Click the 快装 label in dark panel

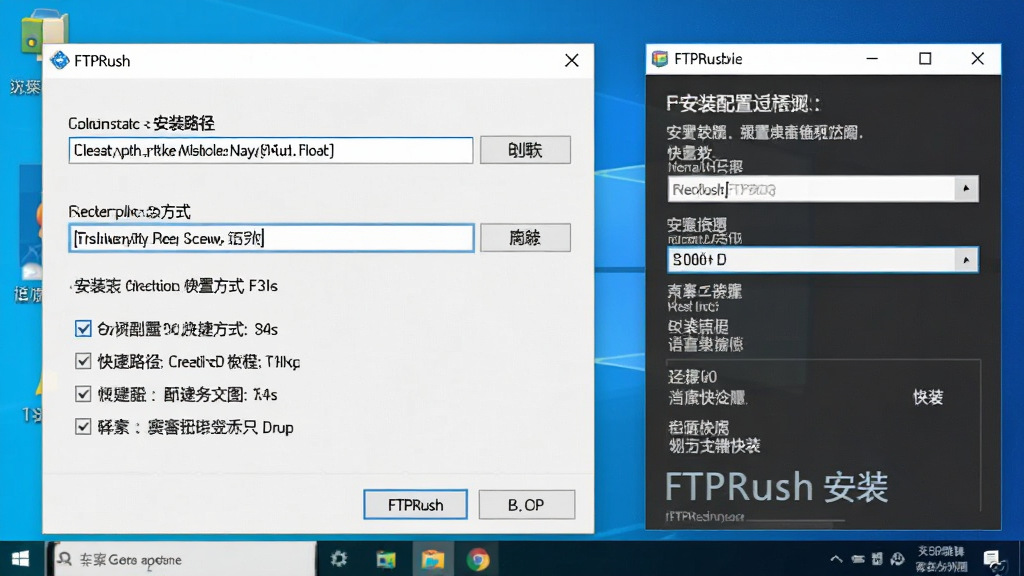pyautogui.click(x=928, y=397)
